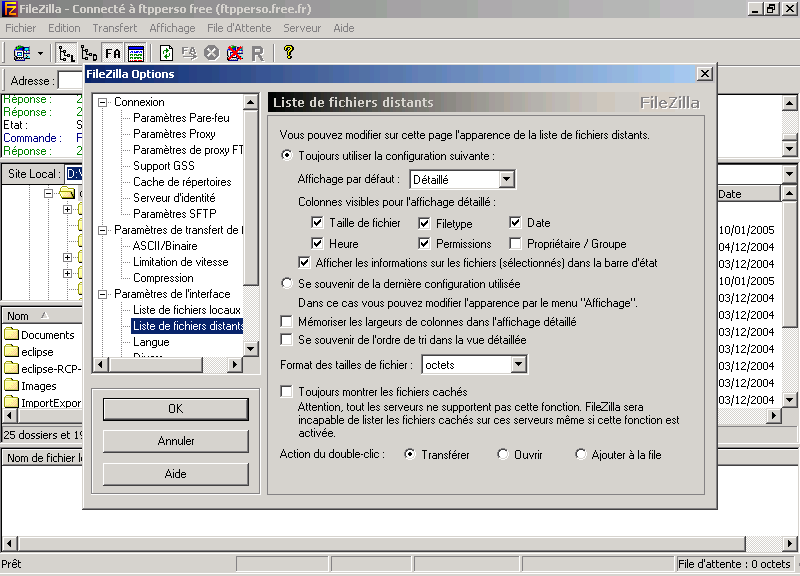This screenshot has width=800, height=576.
Task: Select the Transférer double-click action
Action: coord(410,454)
